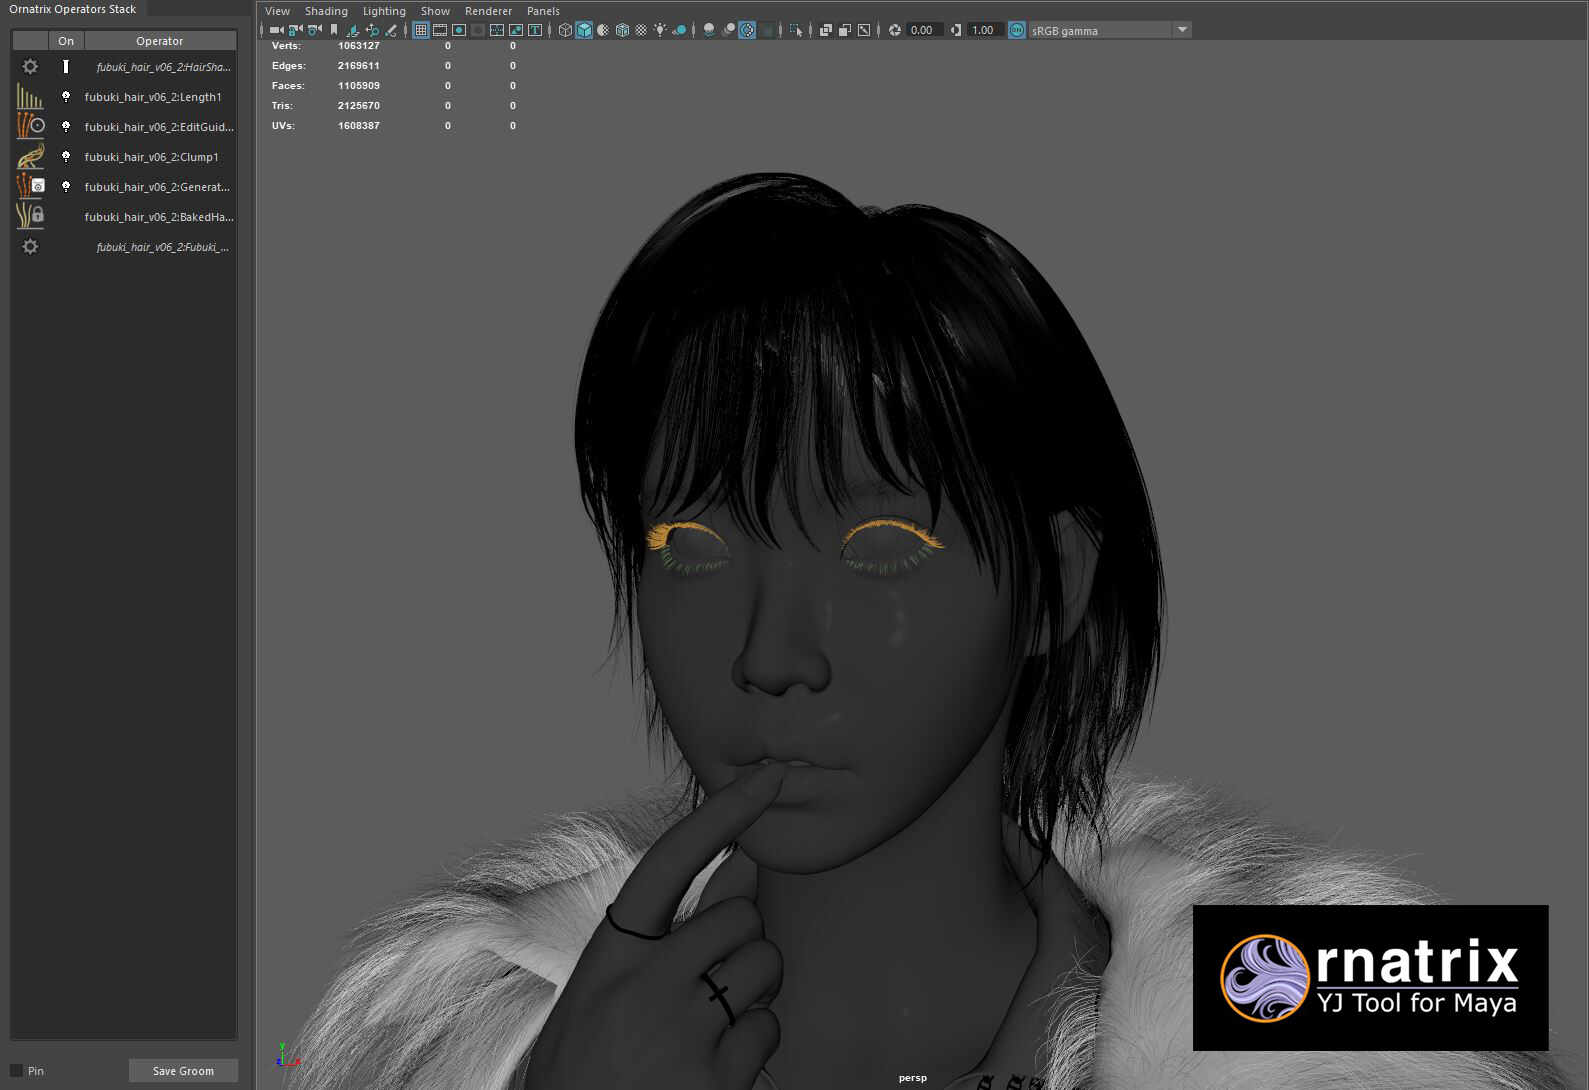The height and width of the screenshot is (1090, 1589).
Task: Open the View menu
Action: [x=277, y=11]
